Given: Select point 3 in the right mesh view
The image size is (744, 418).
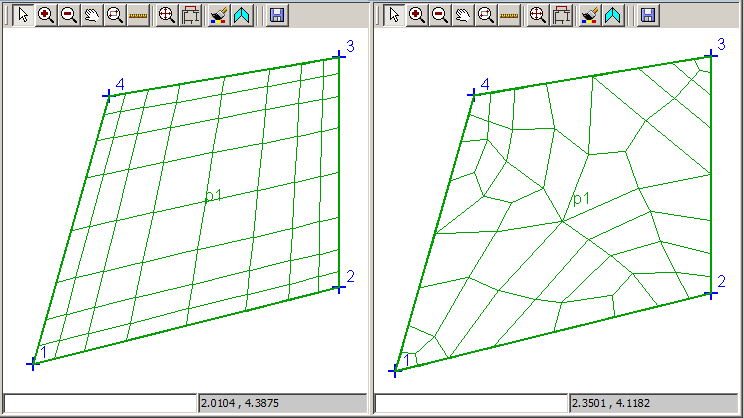Looking at the screenshot, I should click(710, 56).
